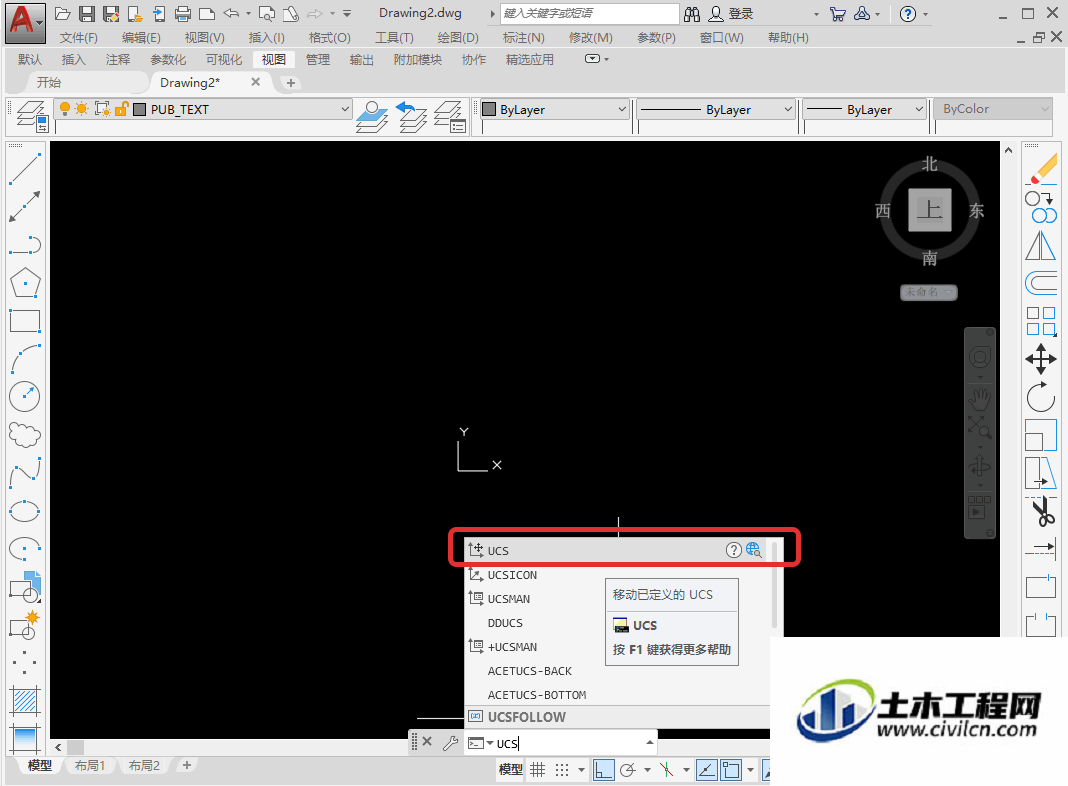Click the 登录 sign-in button
The image size is (1068, 786).
click(732, 14)
